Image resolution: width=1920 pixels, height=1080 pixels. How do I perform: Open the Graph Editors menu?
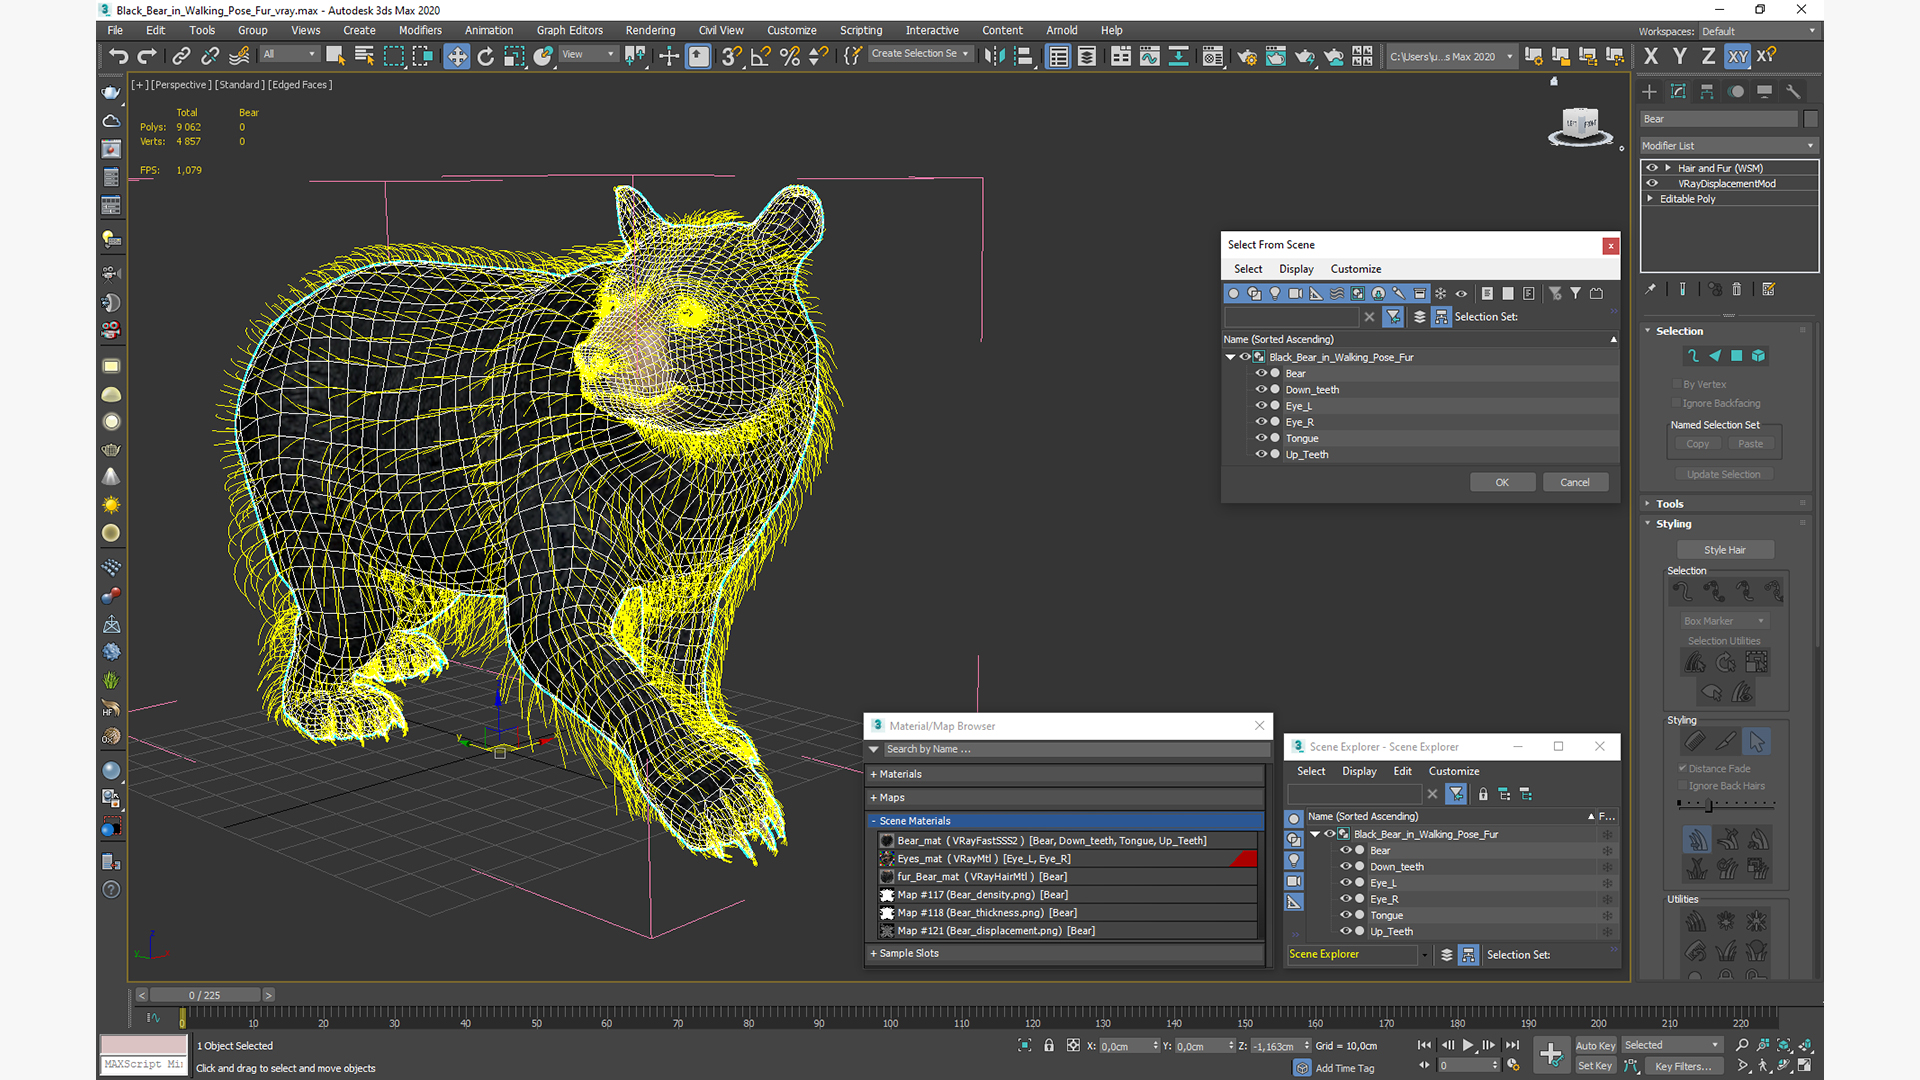[x=569, y=30]
